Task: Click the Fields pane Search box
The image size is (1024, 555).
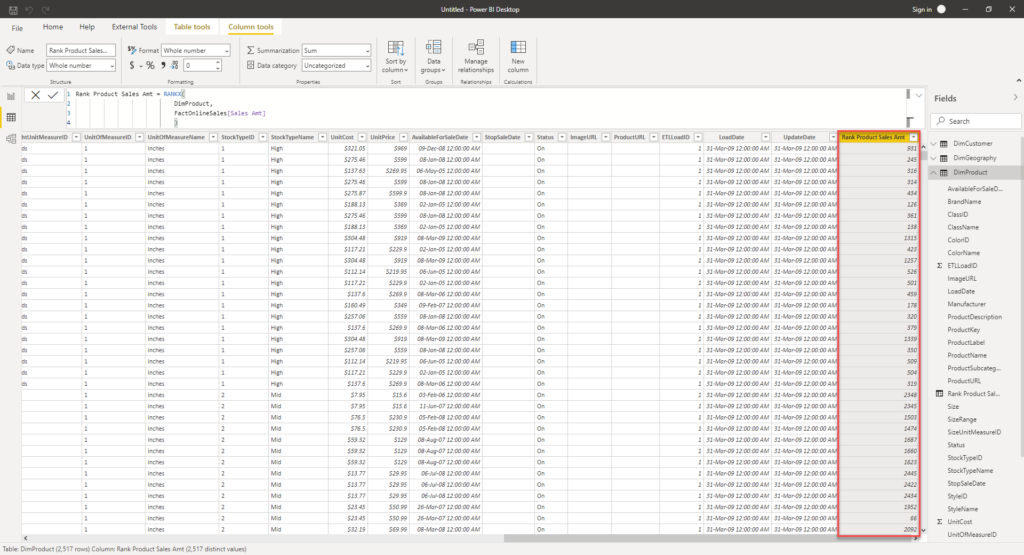Action: 975,121
